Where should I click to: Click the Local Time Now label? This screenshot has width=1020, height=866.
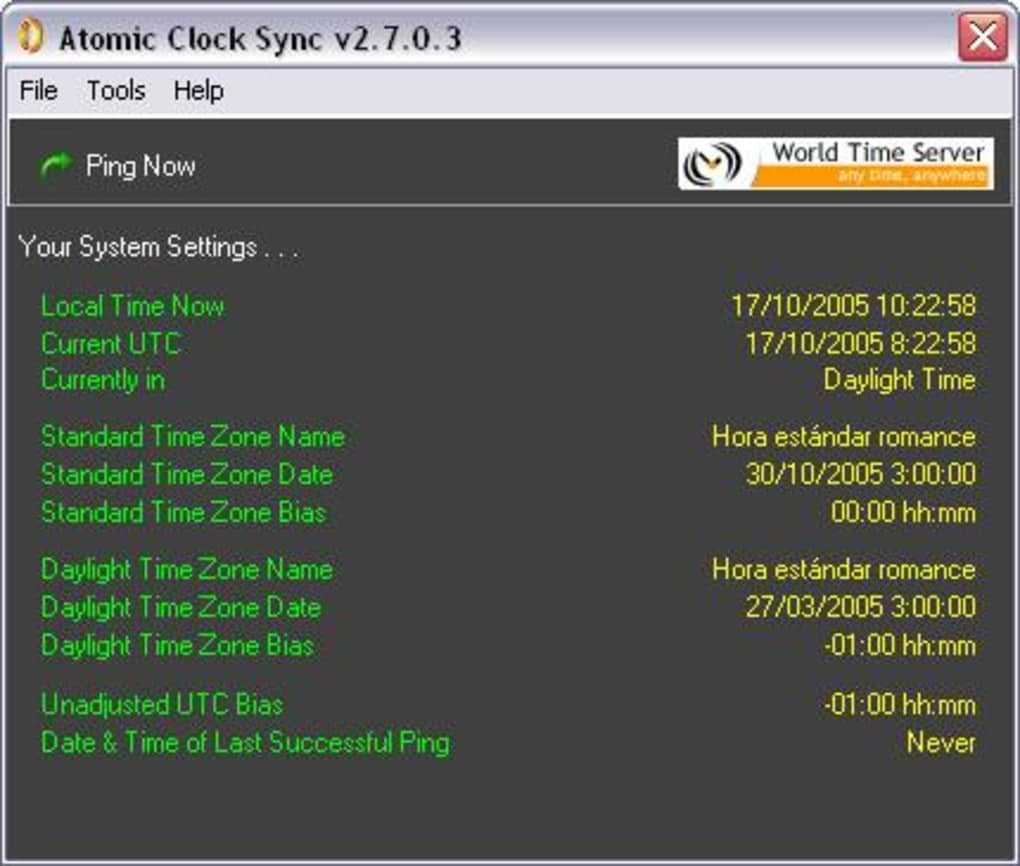[x=133, y=306]
